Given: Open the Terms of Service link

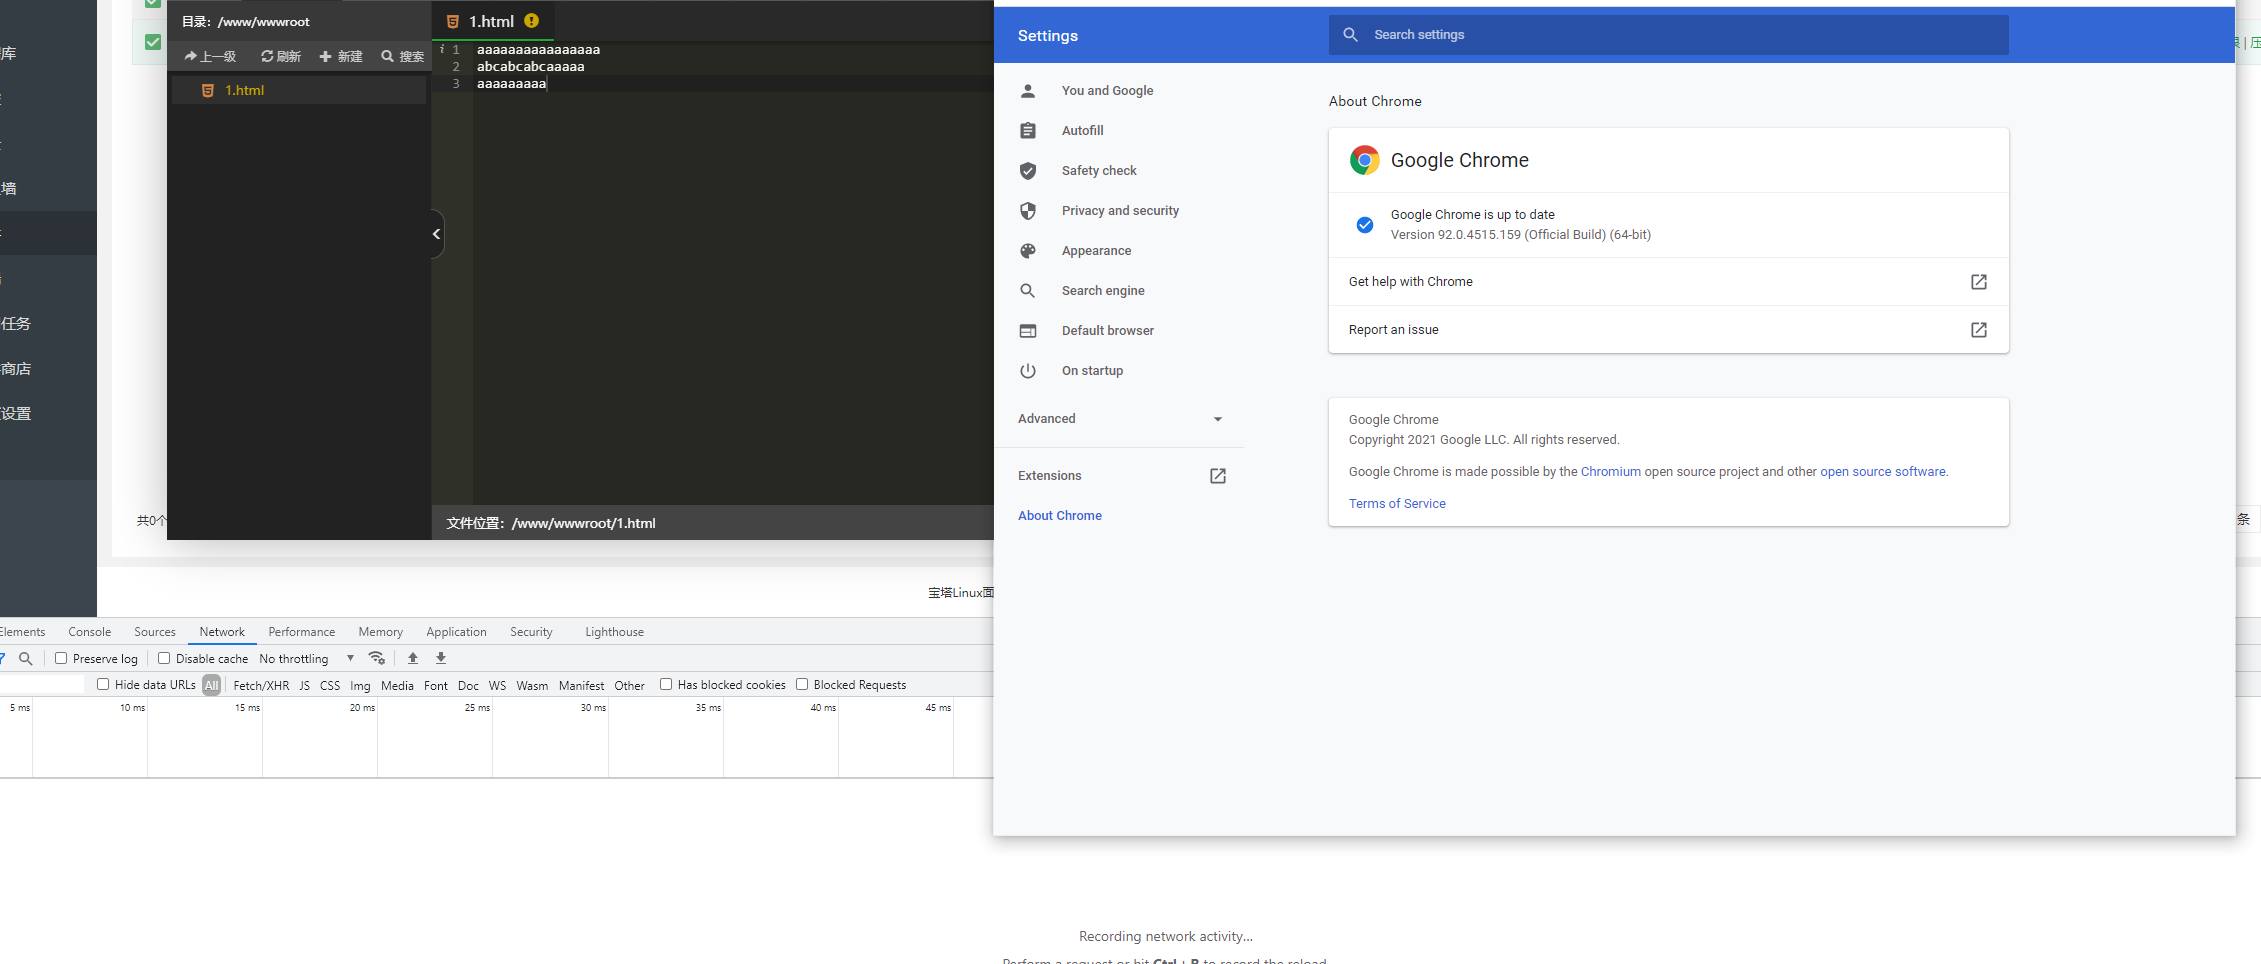Looking at the screenshot, I should click(x=1397, y=503).
